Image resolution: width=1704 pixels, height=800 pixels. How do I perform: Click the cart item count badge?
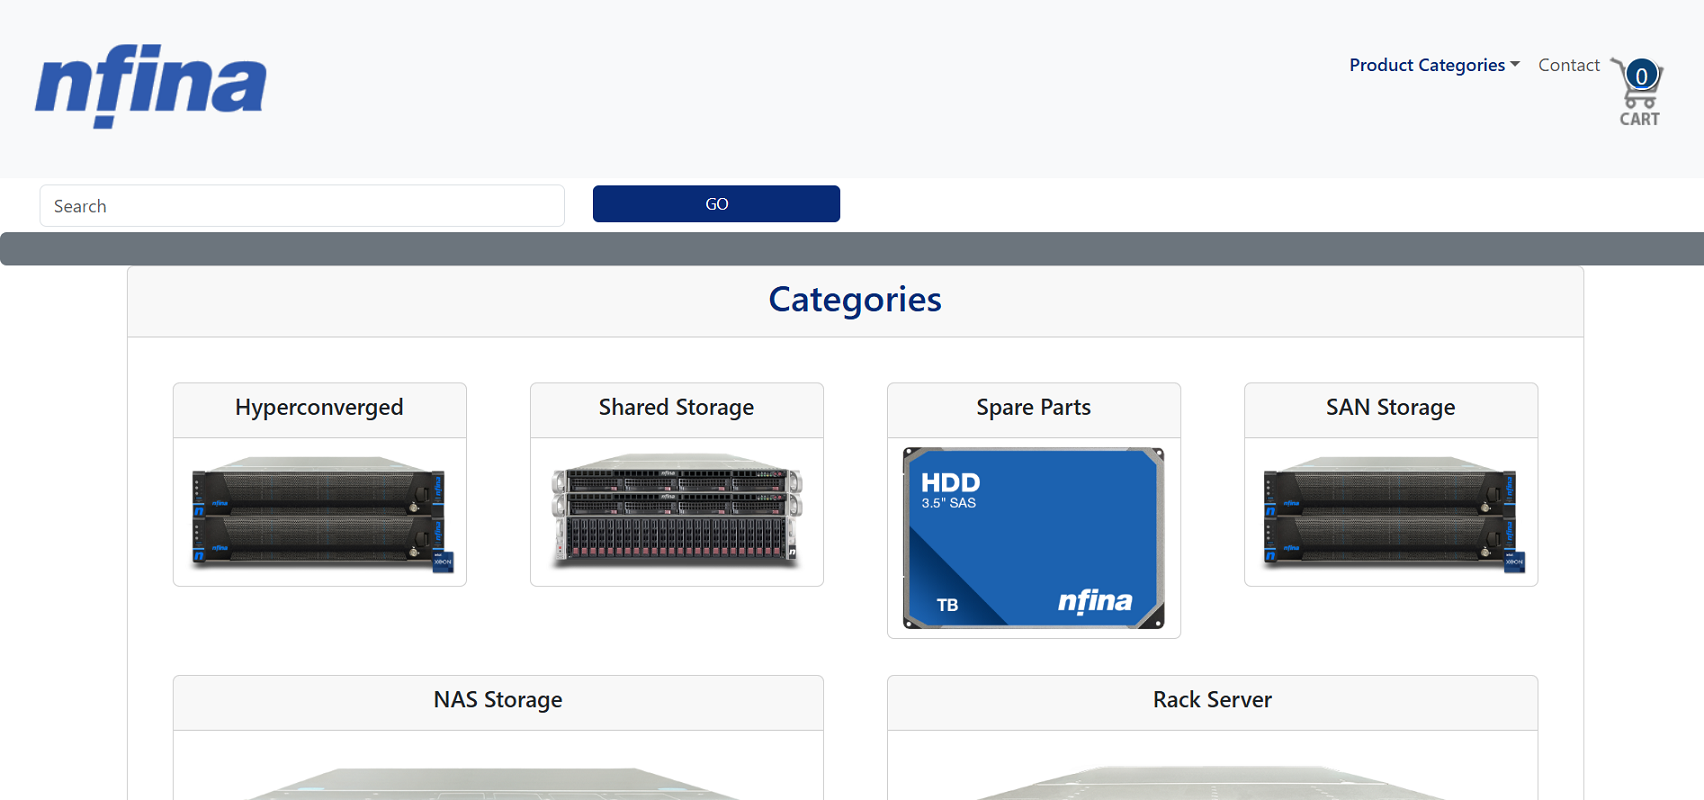tap(1641, 75)
